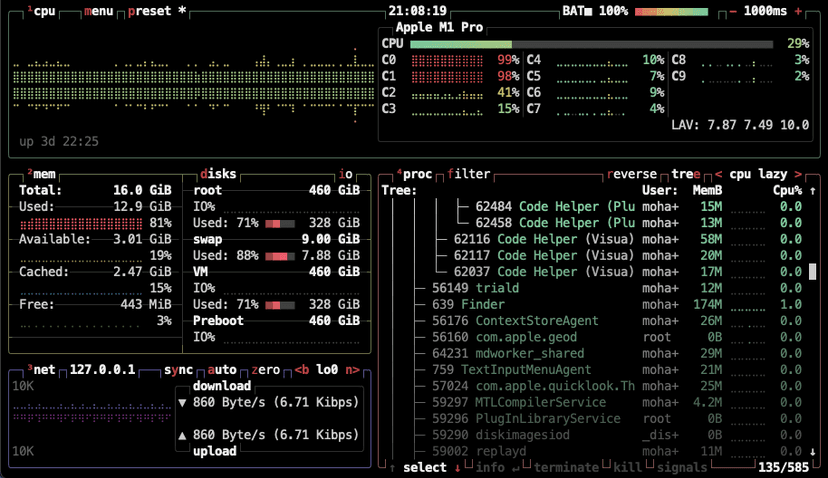The width and height of the screenshot is (828, 478).
Task: Click the CPU total usage meter bar
Action: pyautogui.click(x=590, y=43)
